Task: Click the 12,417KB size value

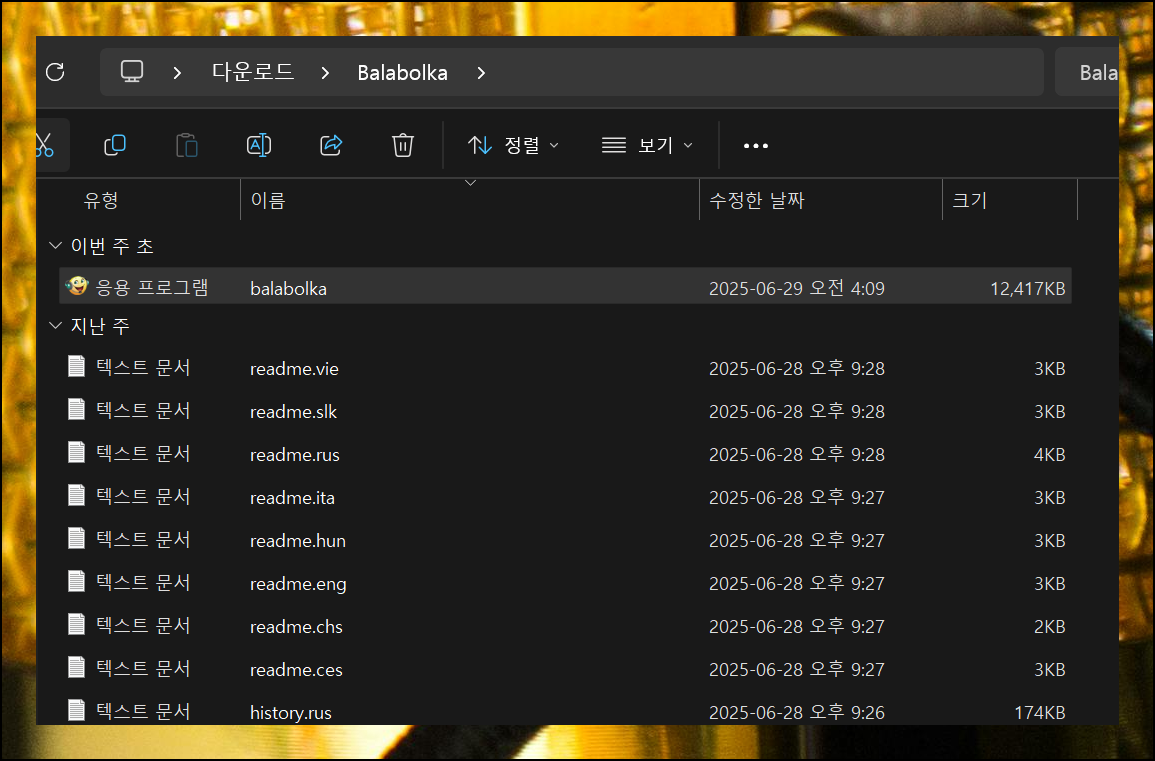Action: pyautogui.click(x=1028, y=288)
